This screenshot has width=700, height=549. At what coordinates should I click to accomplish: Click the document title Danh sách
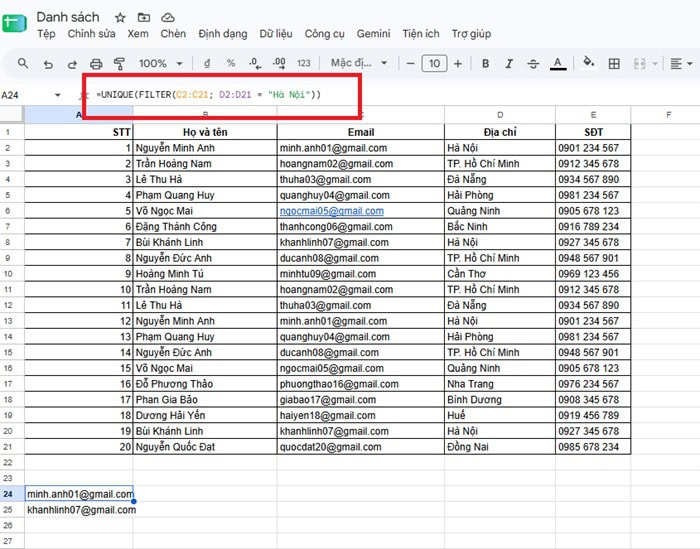click(68, 17)
